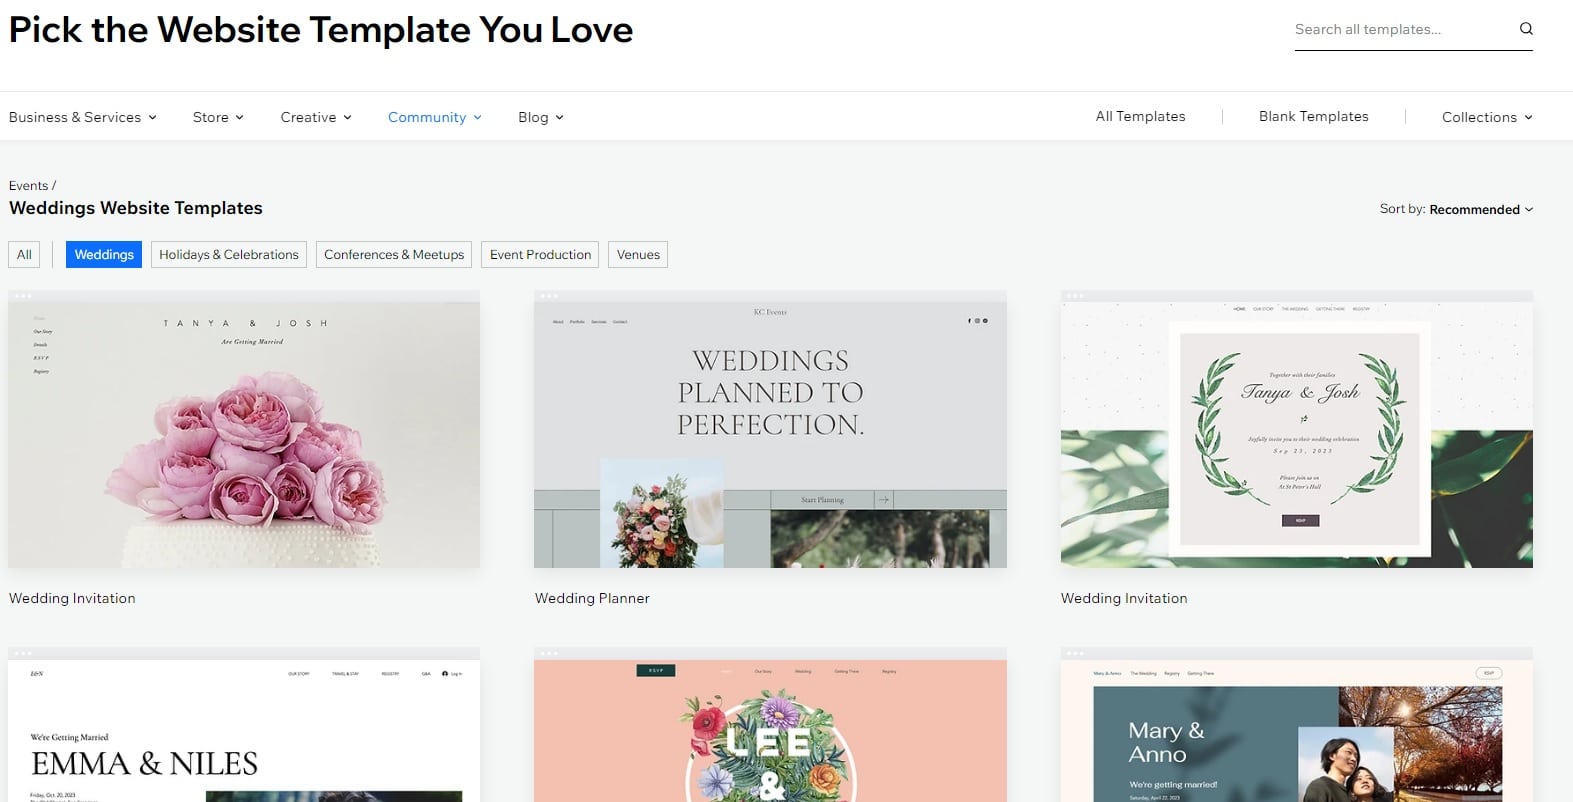1573x802 pixels.
Task: Open the pink peonies Wedding Invitation thumbnail
Action: click(x=244, y=429)
